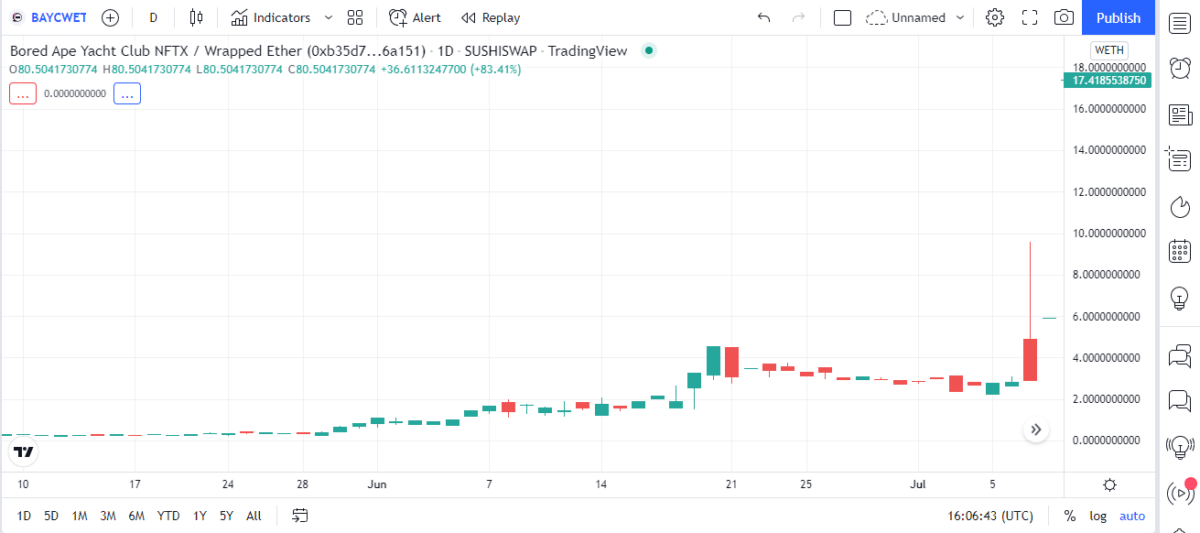This screenshot has height=533, width=1200.
Task: Open Indicators dialog
Action: pos(271,17)
